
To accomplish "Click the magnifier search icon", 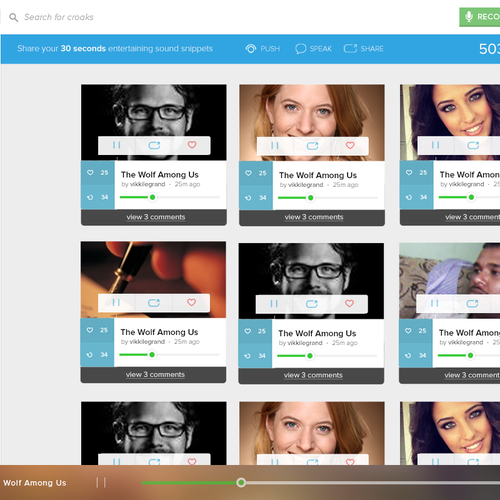I will pyautogui.click(x=13, y=17).
